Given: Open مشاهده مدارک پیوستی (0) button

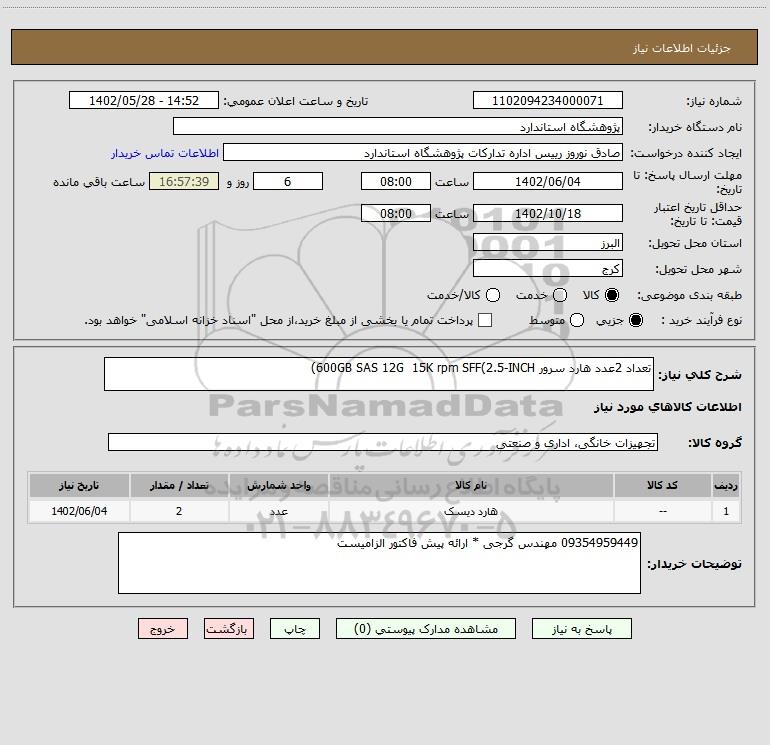Looking at the screenshot, I should click(x=426, y=629).
